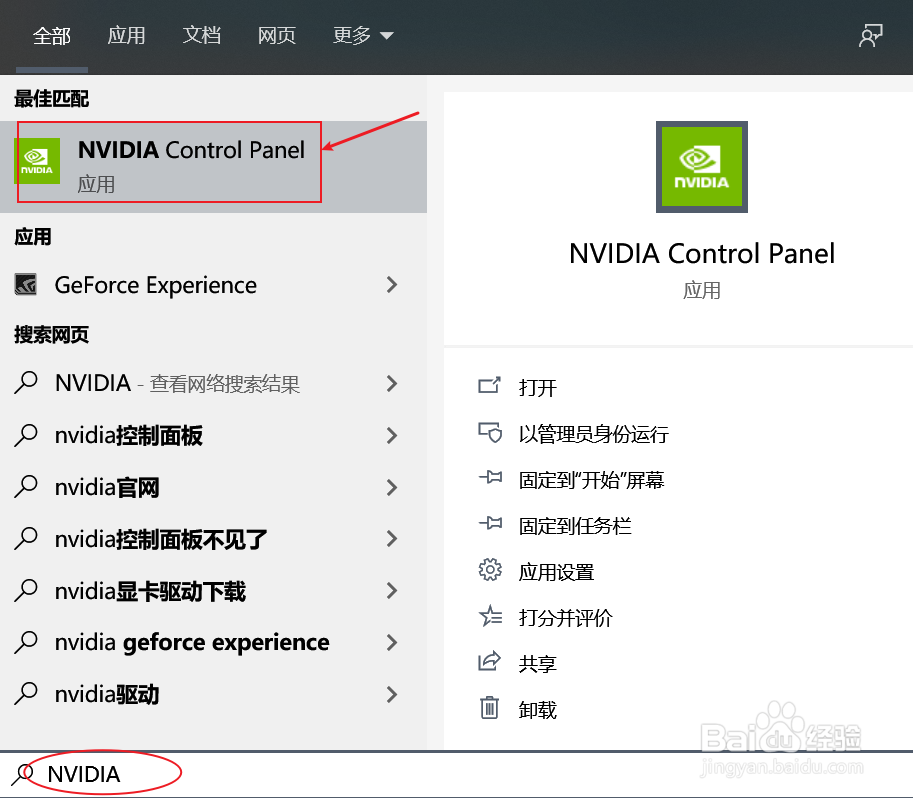The image size is (913, 798).
Task: Click the NVIDIA Control Panel icon in best match
Action: click(37, 161)
